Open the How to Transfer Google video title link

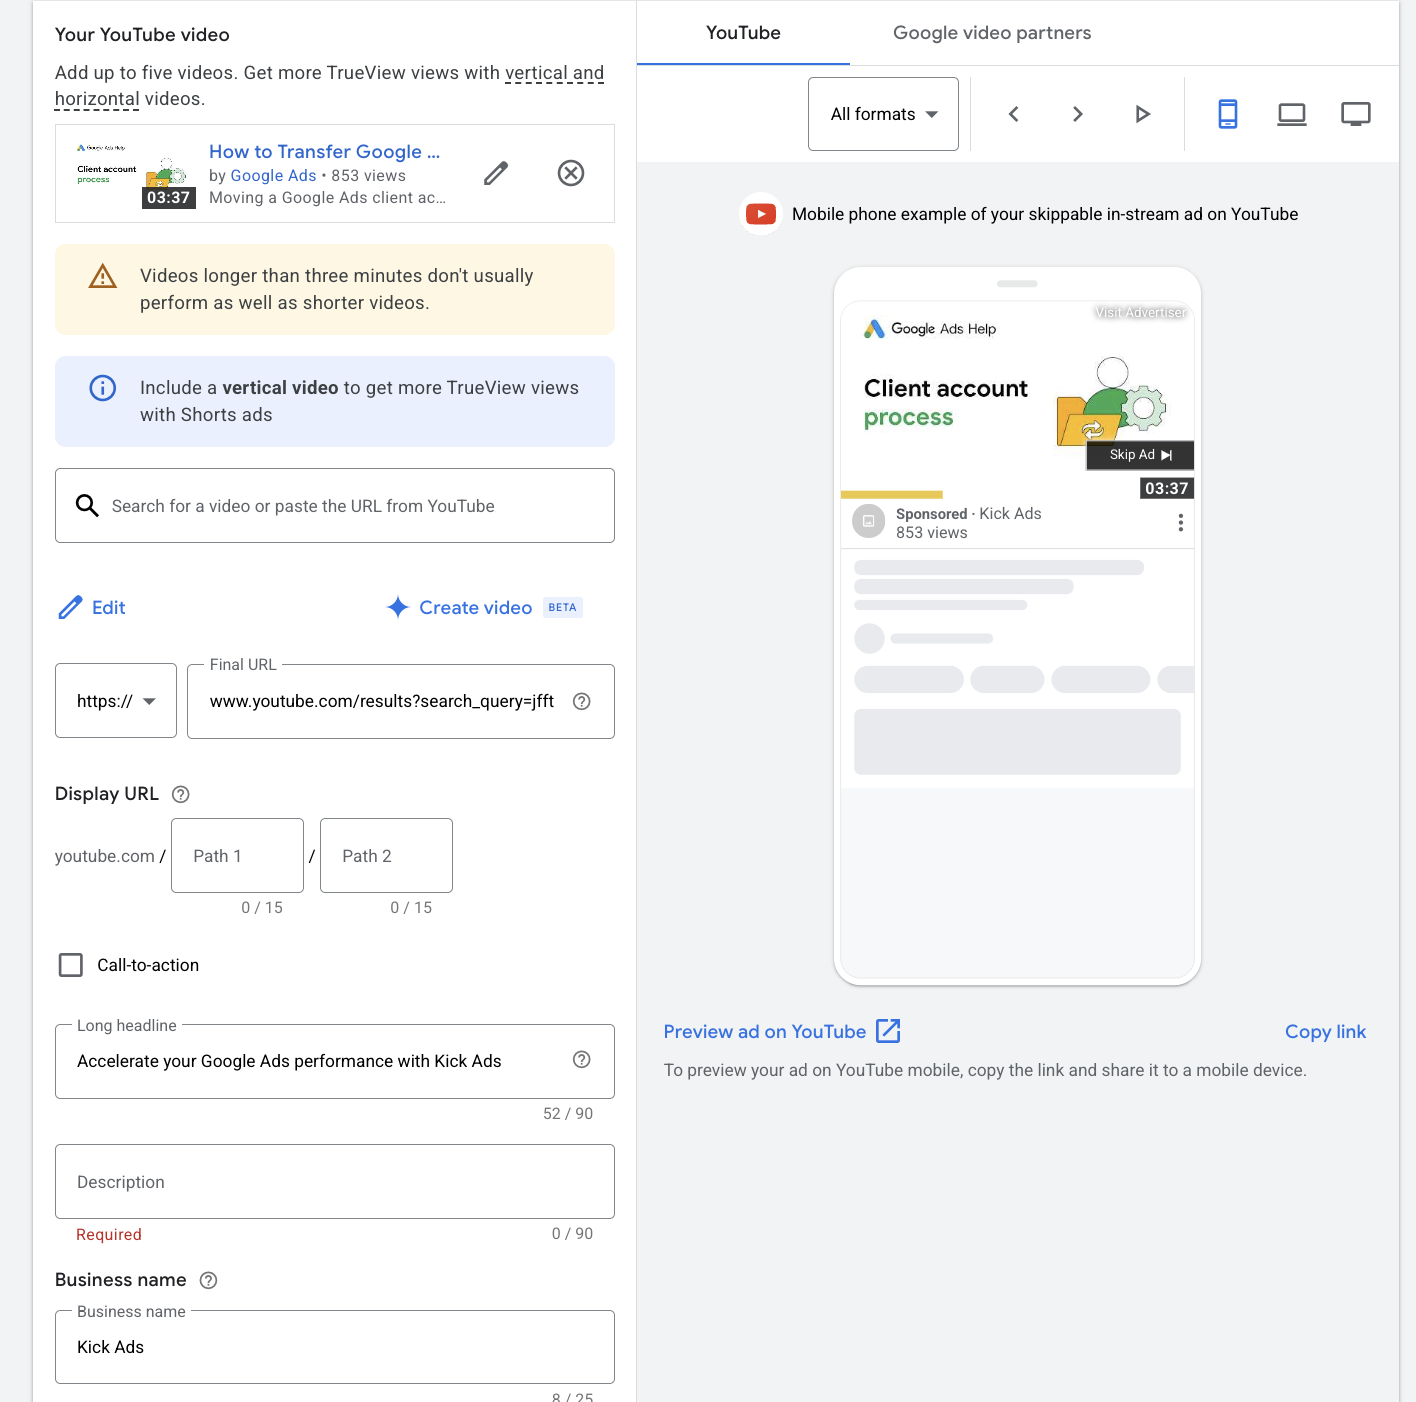coord(324,151)
